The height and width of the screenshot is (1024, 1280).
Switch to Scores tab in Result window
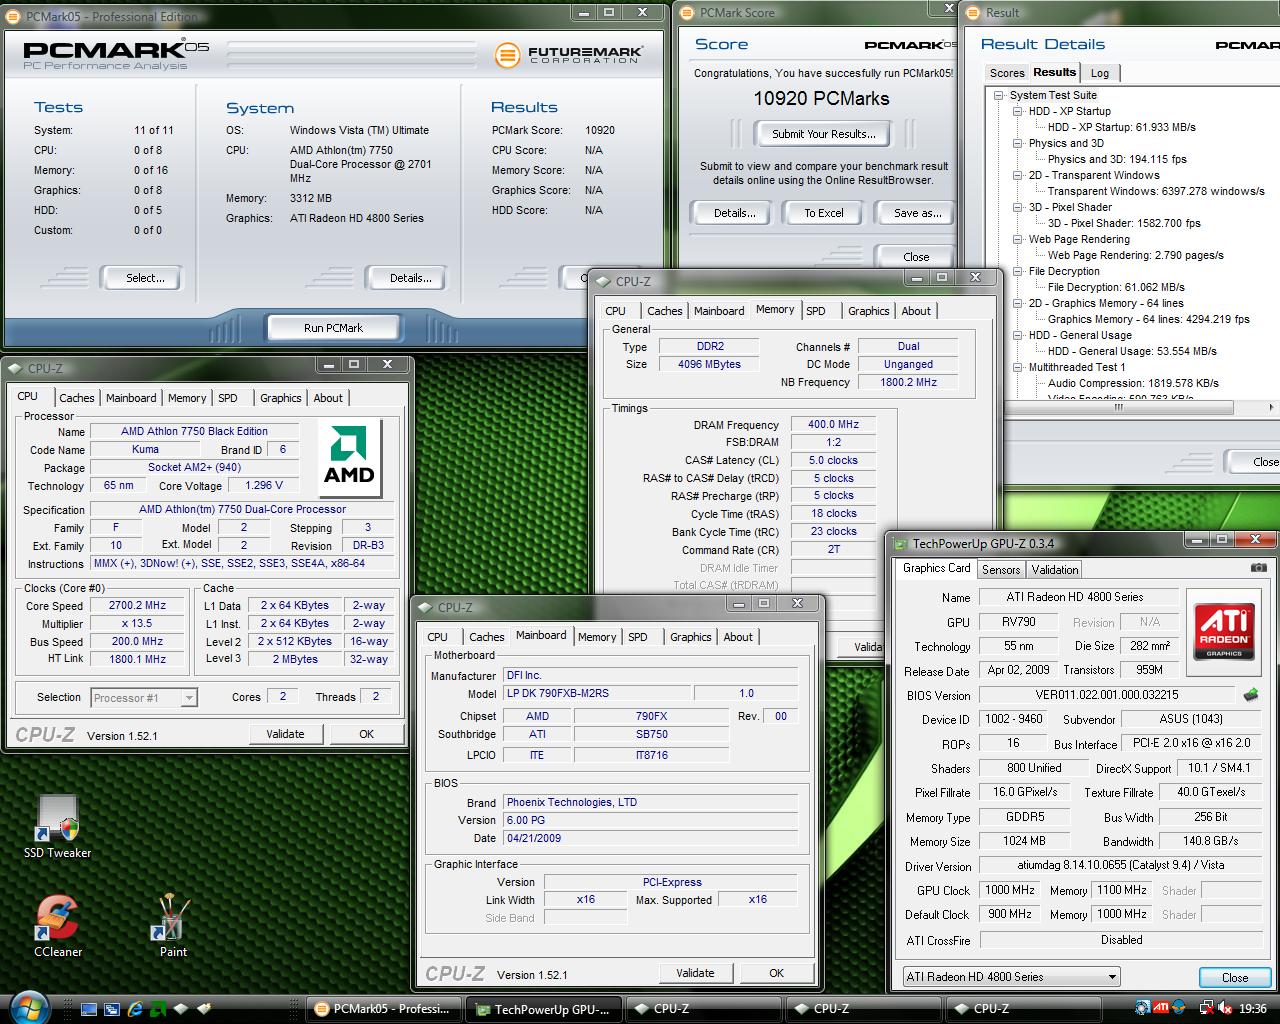coord(1007,73)
